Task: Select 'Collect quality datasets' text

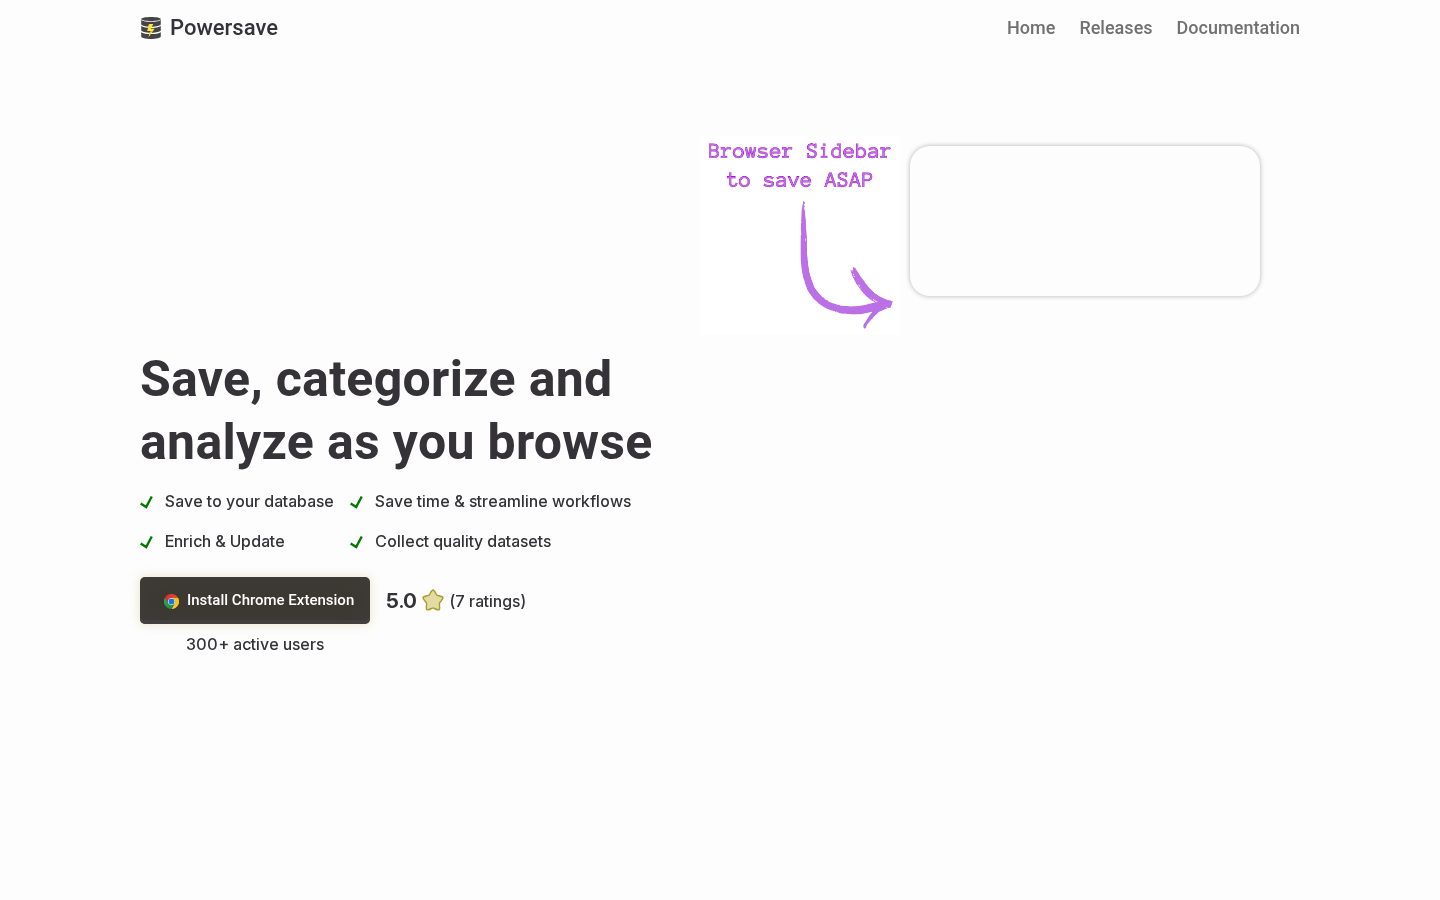Action: pyautogui.click(x=463, y=541)
